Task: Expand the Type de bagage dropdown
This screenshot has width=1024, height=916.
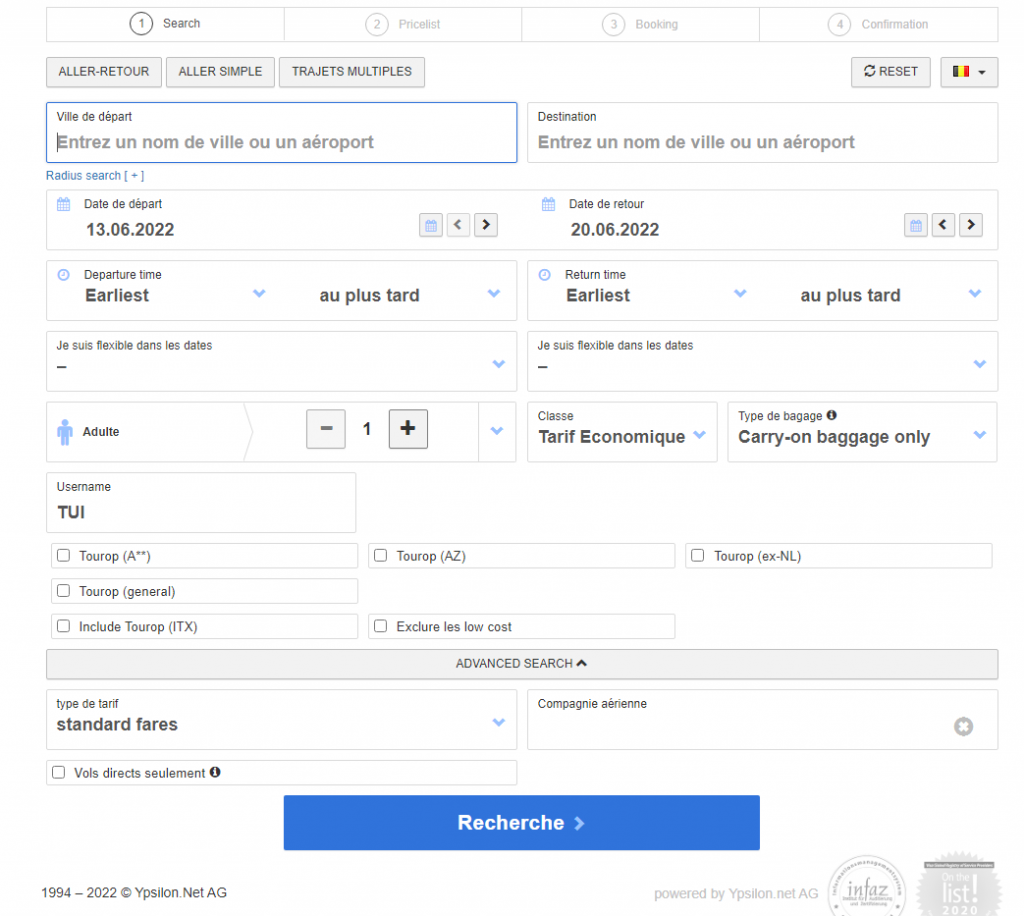Action: (x=861, y=437)
